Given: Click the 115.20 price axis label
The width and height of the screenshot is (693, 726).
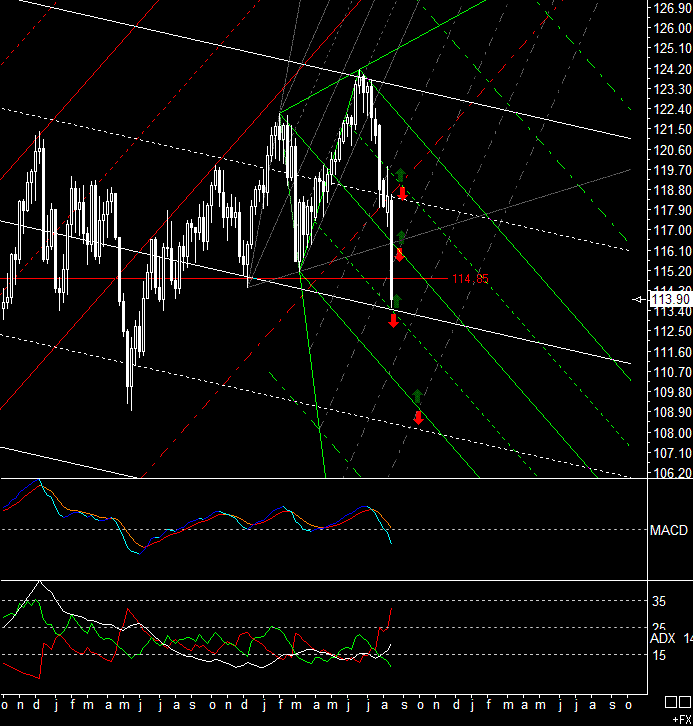Looking at the screenshot, I should point(672,271).
